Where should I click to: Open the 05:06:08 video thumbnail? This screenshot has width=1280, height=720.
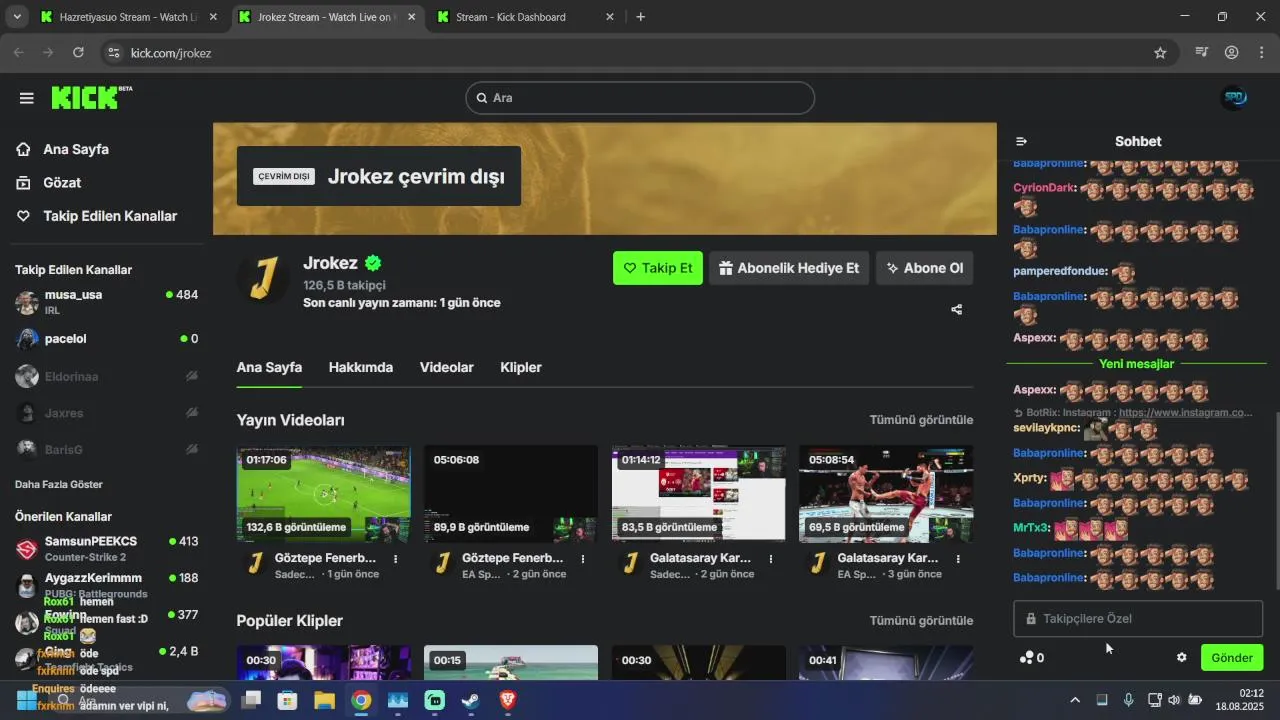pyautogui.click(x=511, y=494)
